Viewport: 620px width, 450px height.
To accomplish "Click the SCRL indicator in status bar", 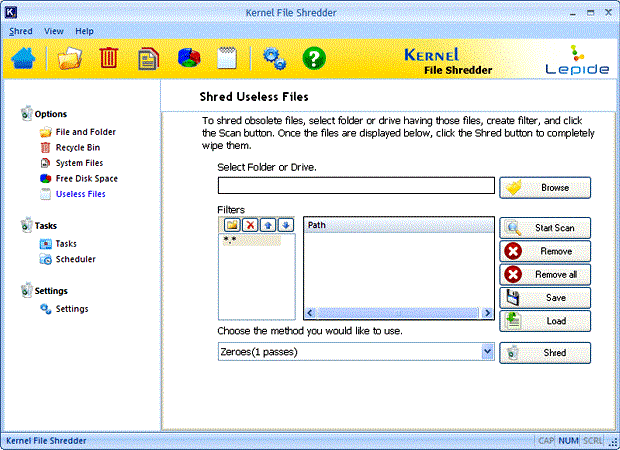I will coord(593,441).
